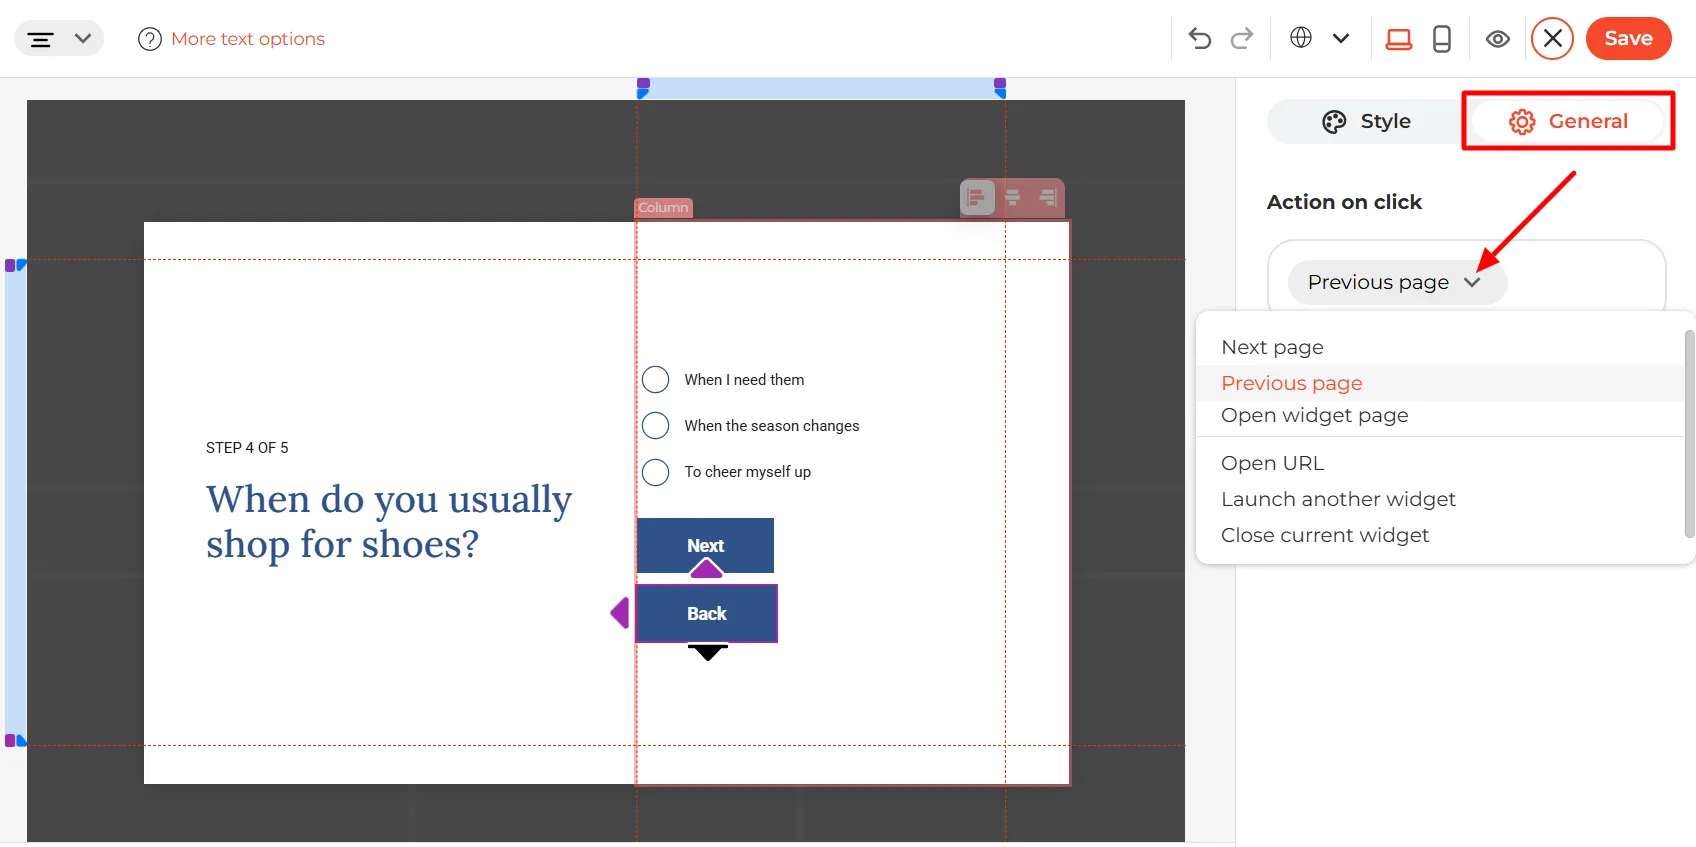Screen dimensions: 1696x847
Task: Expand the text alignment dropdown
Action: point(59,39)
